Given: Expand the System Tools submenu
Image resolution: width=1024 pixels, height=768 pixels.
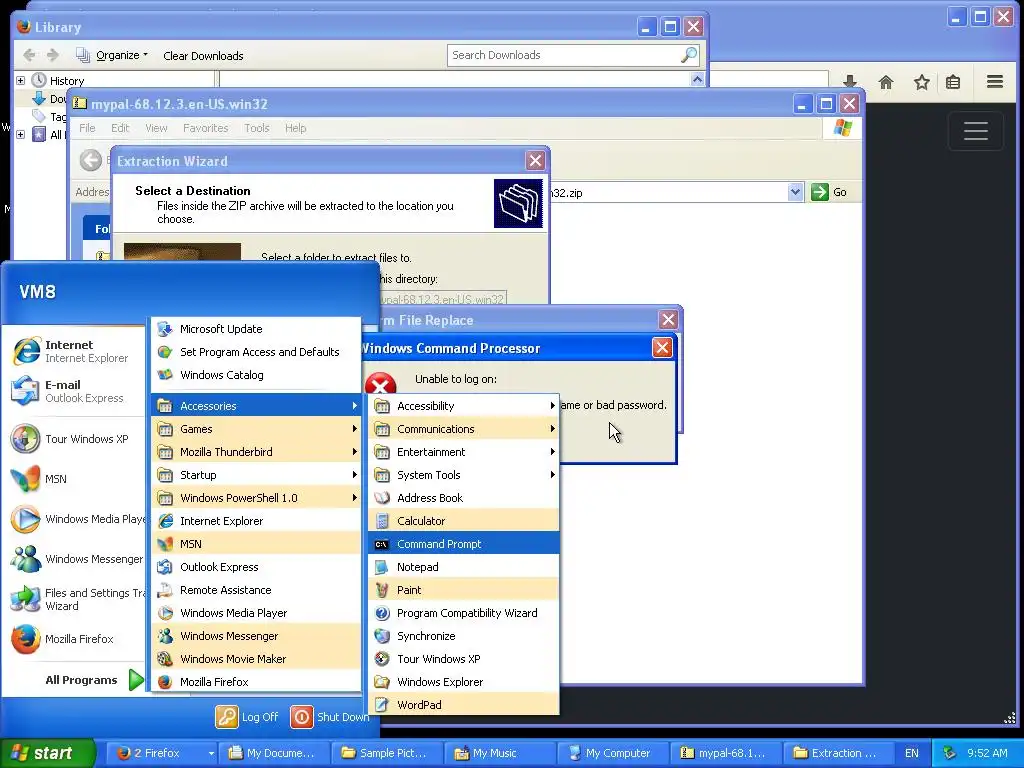Looking at the screenshot, I should point(464,475).
